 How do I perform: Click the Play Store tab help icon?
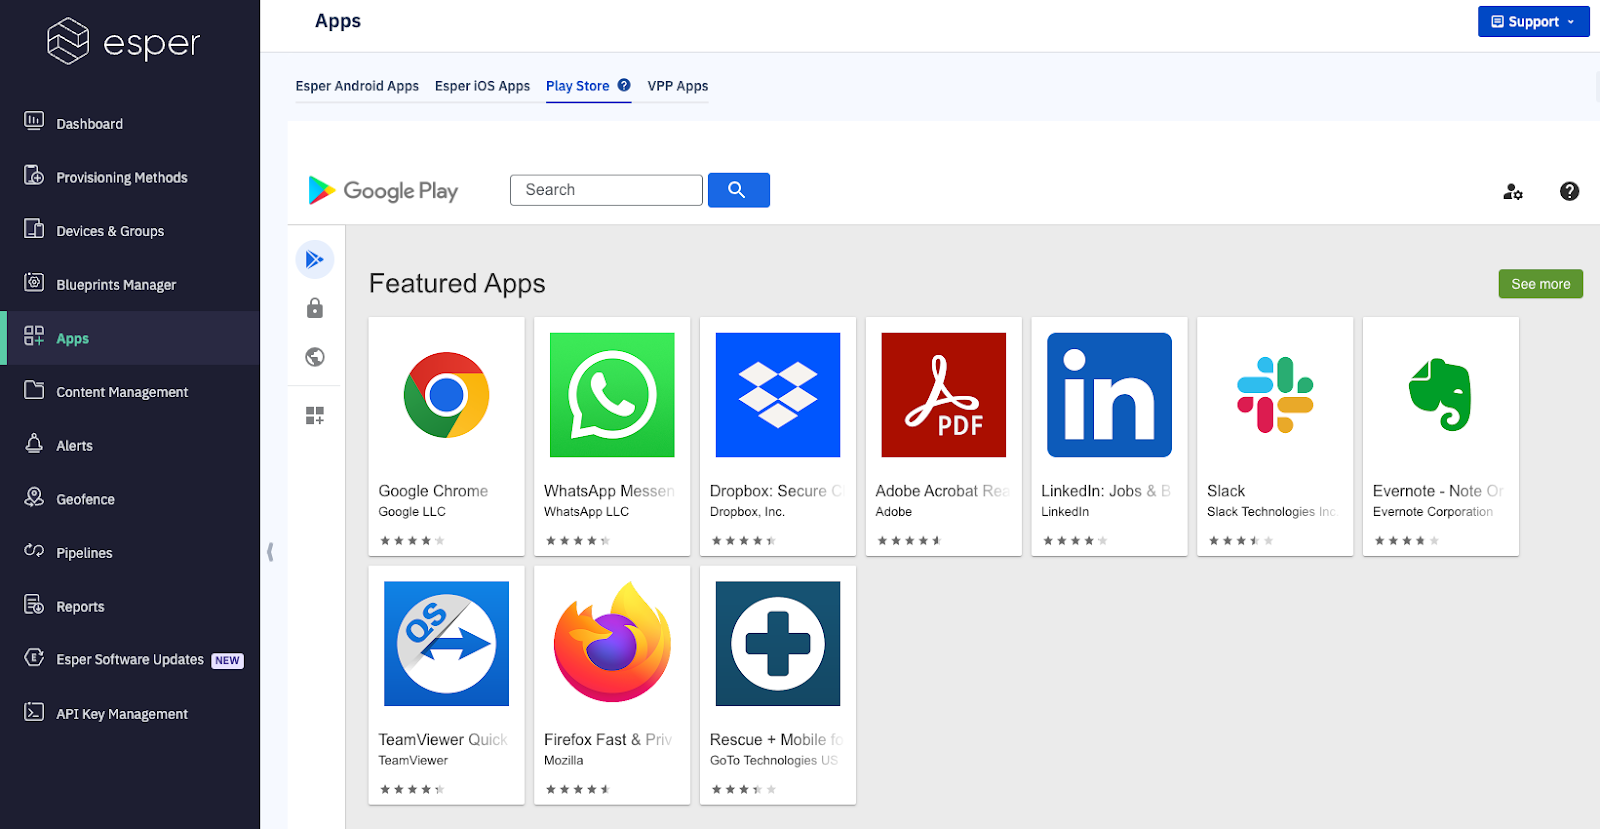click(624, 85)
